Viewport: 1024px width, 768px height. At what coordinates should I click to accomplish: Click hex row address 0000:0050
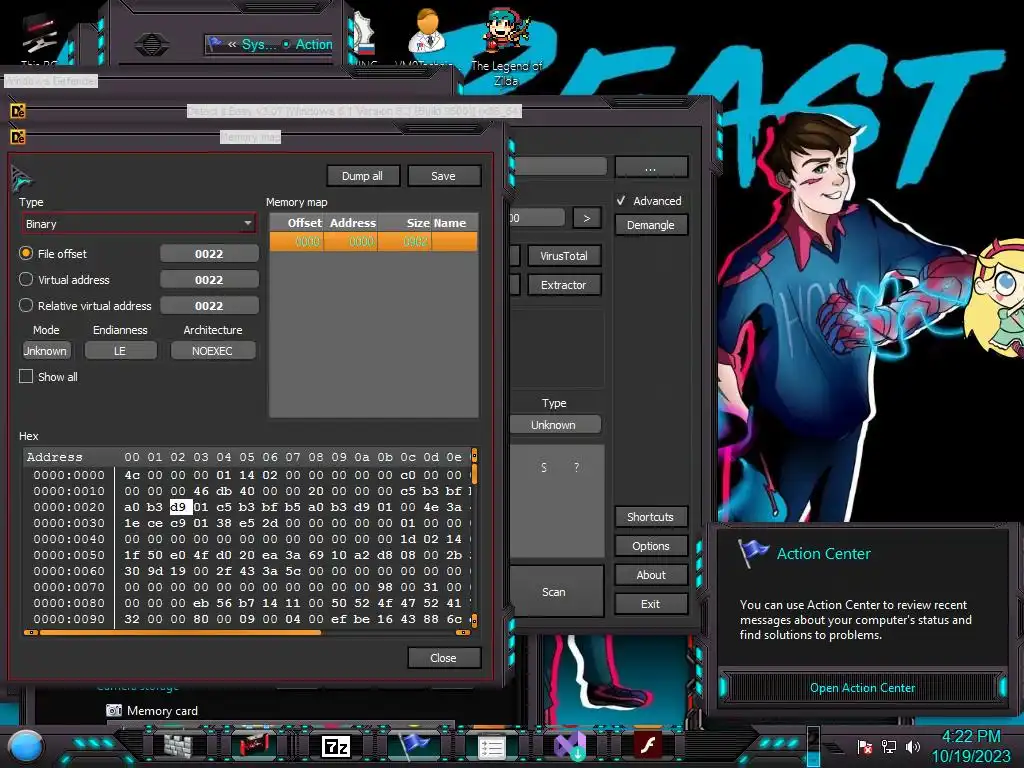(69, 555)
